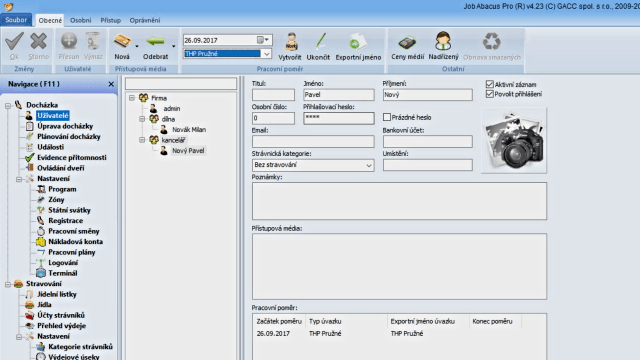The height and width of the screenshot is (360, 640).
Task: Open Státní svátky item
Action: (x=69, y=210)
